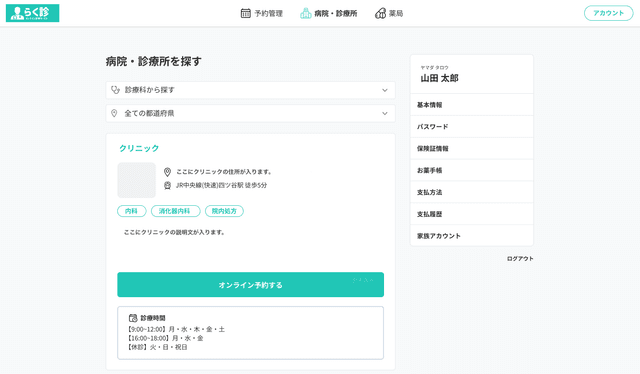640x374 pixels.
Task: Click the clinic thumbnail image
Action: coord(136,180)
